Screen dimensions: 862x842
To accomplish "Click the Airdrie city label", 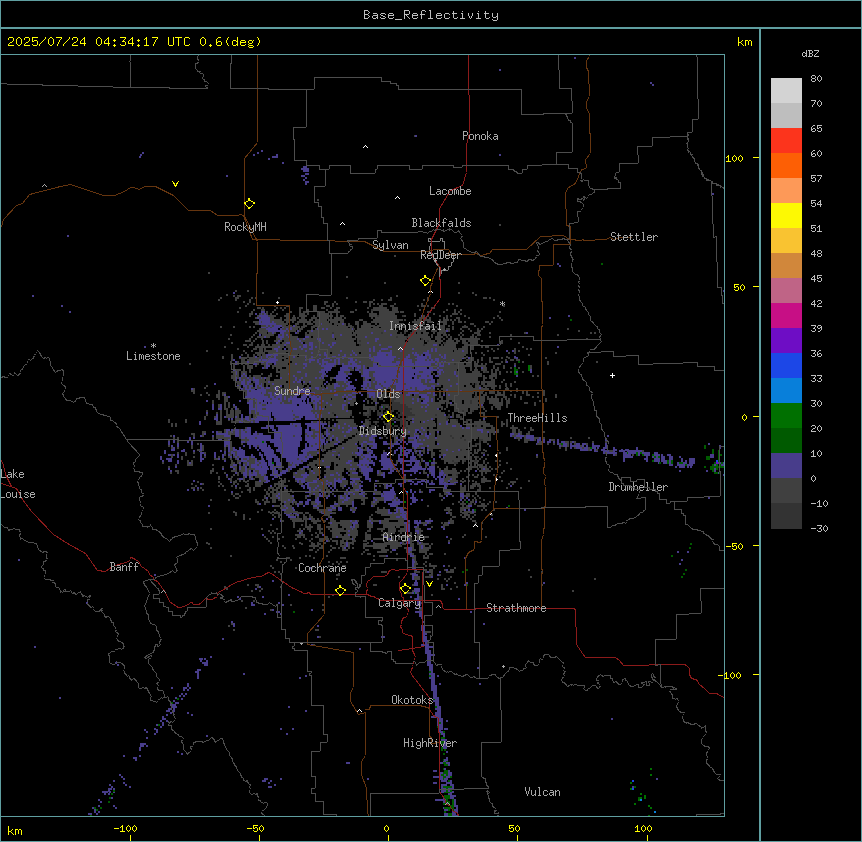I will pyautogui.click(x=404, y=537).
